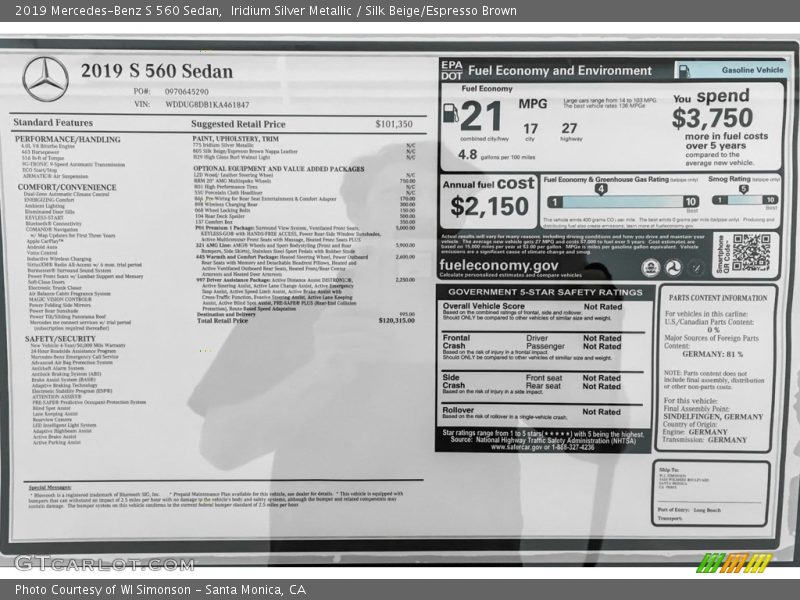Click 'GERMANY: 81 %' parts content
This screenshot has height=600, width=800.
click(x=712, y=354)
